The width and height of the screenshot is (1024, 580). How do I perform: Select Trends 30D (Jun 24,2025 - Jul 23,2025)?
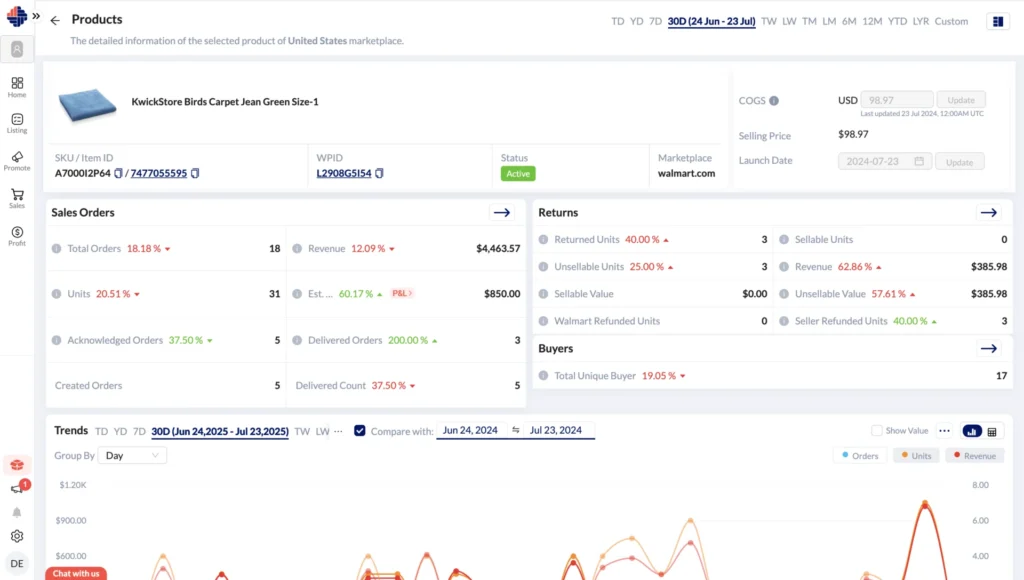220,431
